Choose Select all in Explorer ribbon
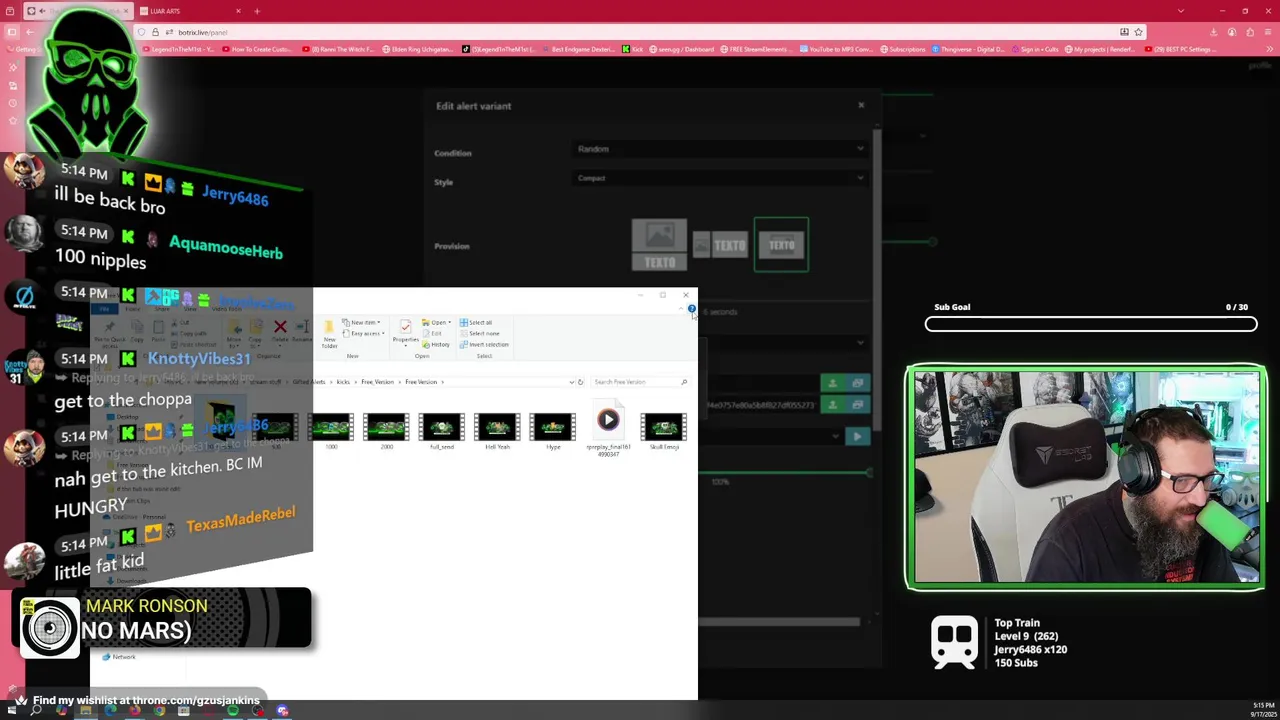The height and width of the screenshot is (720, 1280). [x=477, y=323]
